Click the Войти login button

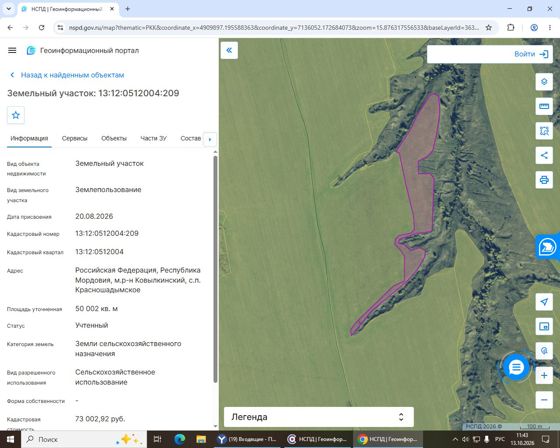pyautogui.click(x=531, y=54)
